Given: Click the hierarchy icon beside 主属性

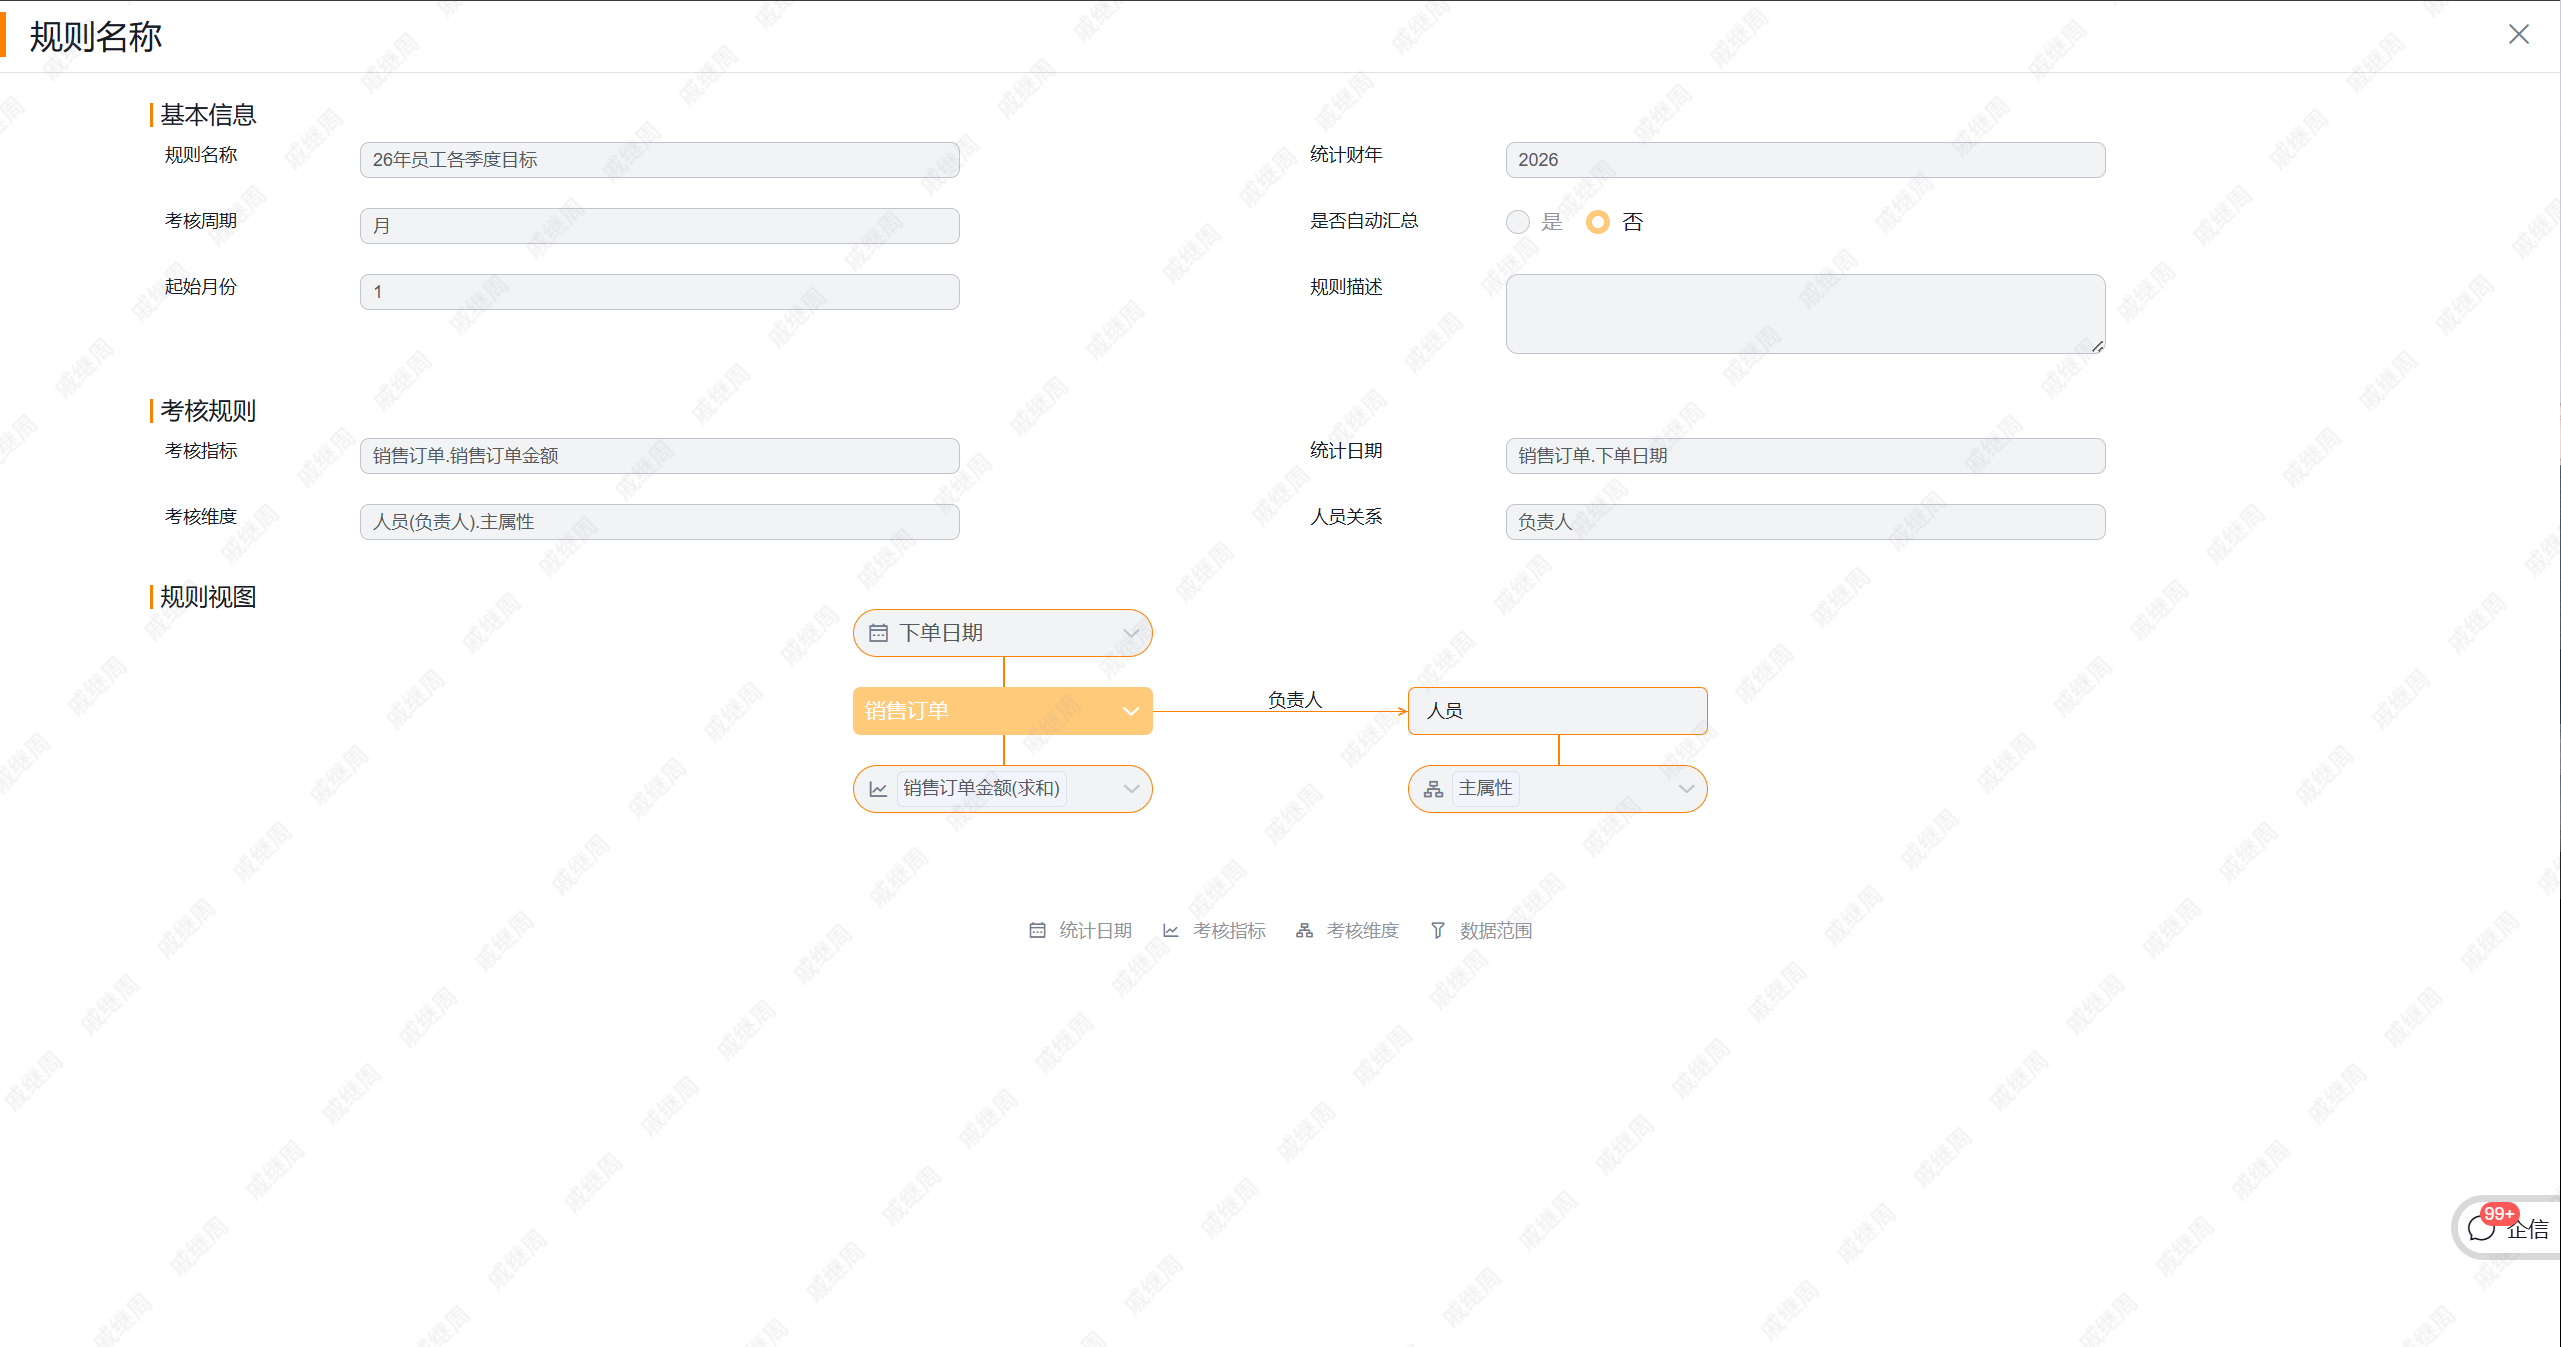Looking at the screenshot, I should pyautogui.click(x=1433, y=789).
